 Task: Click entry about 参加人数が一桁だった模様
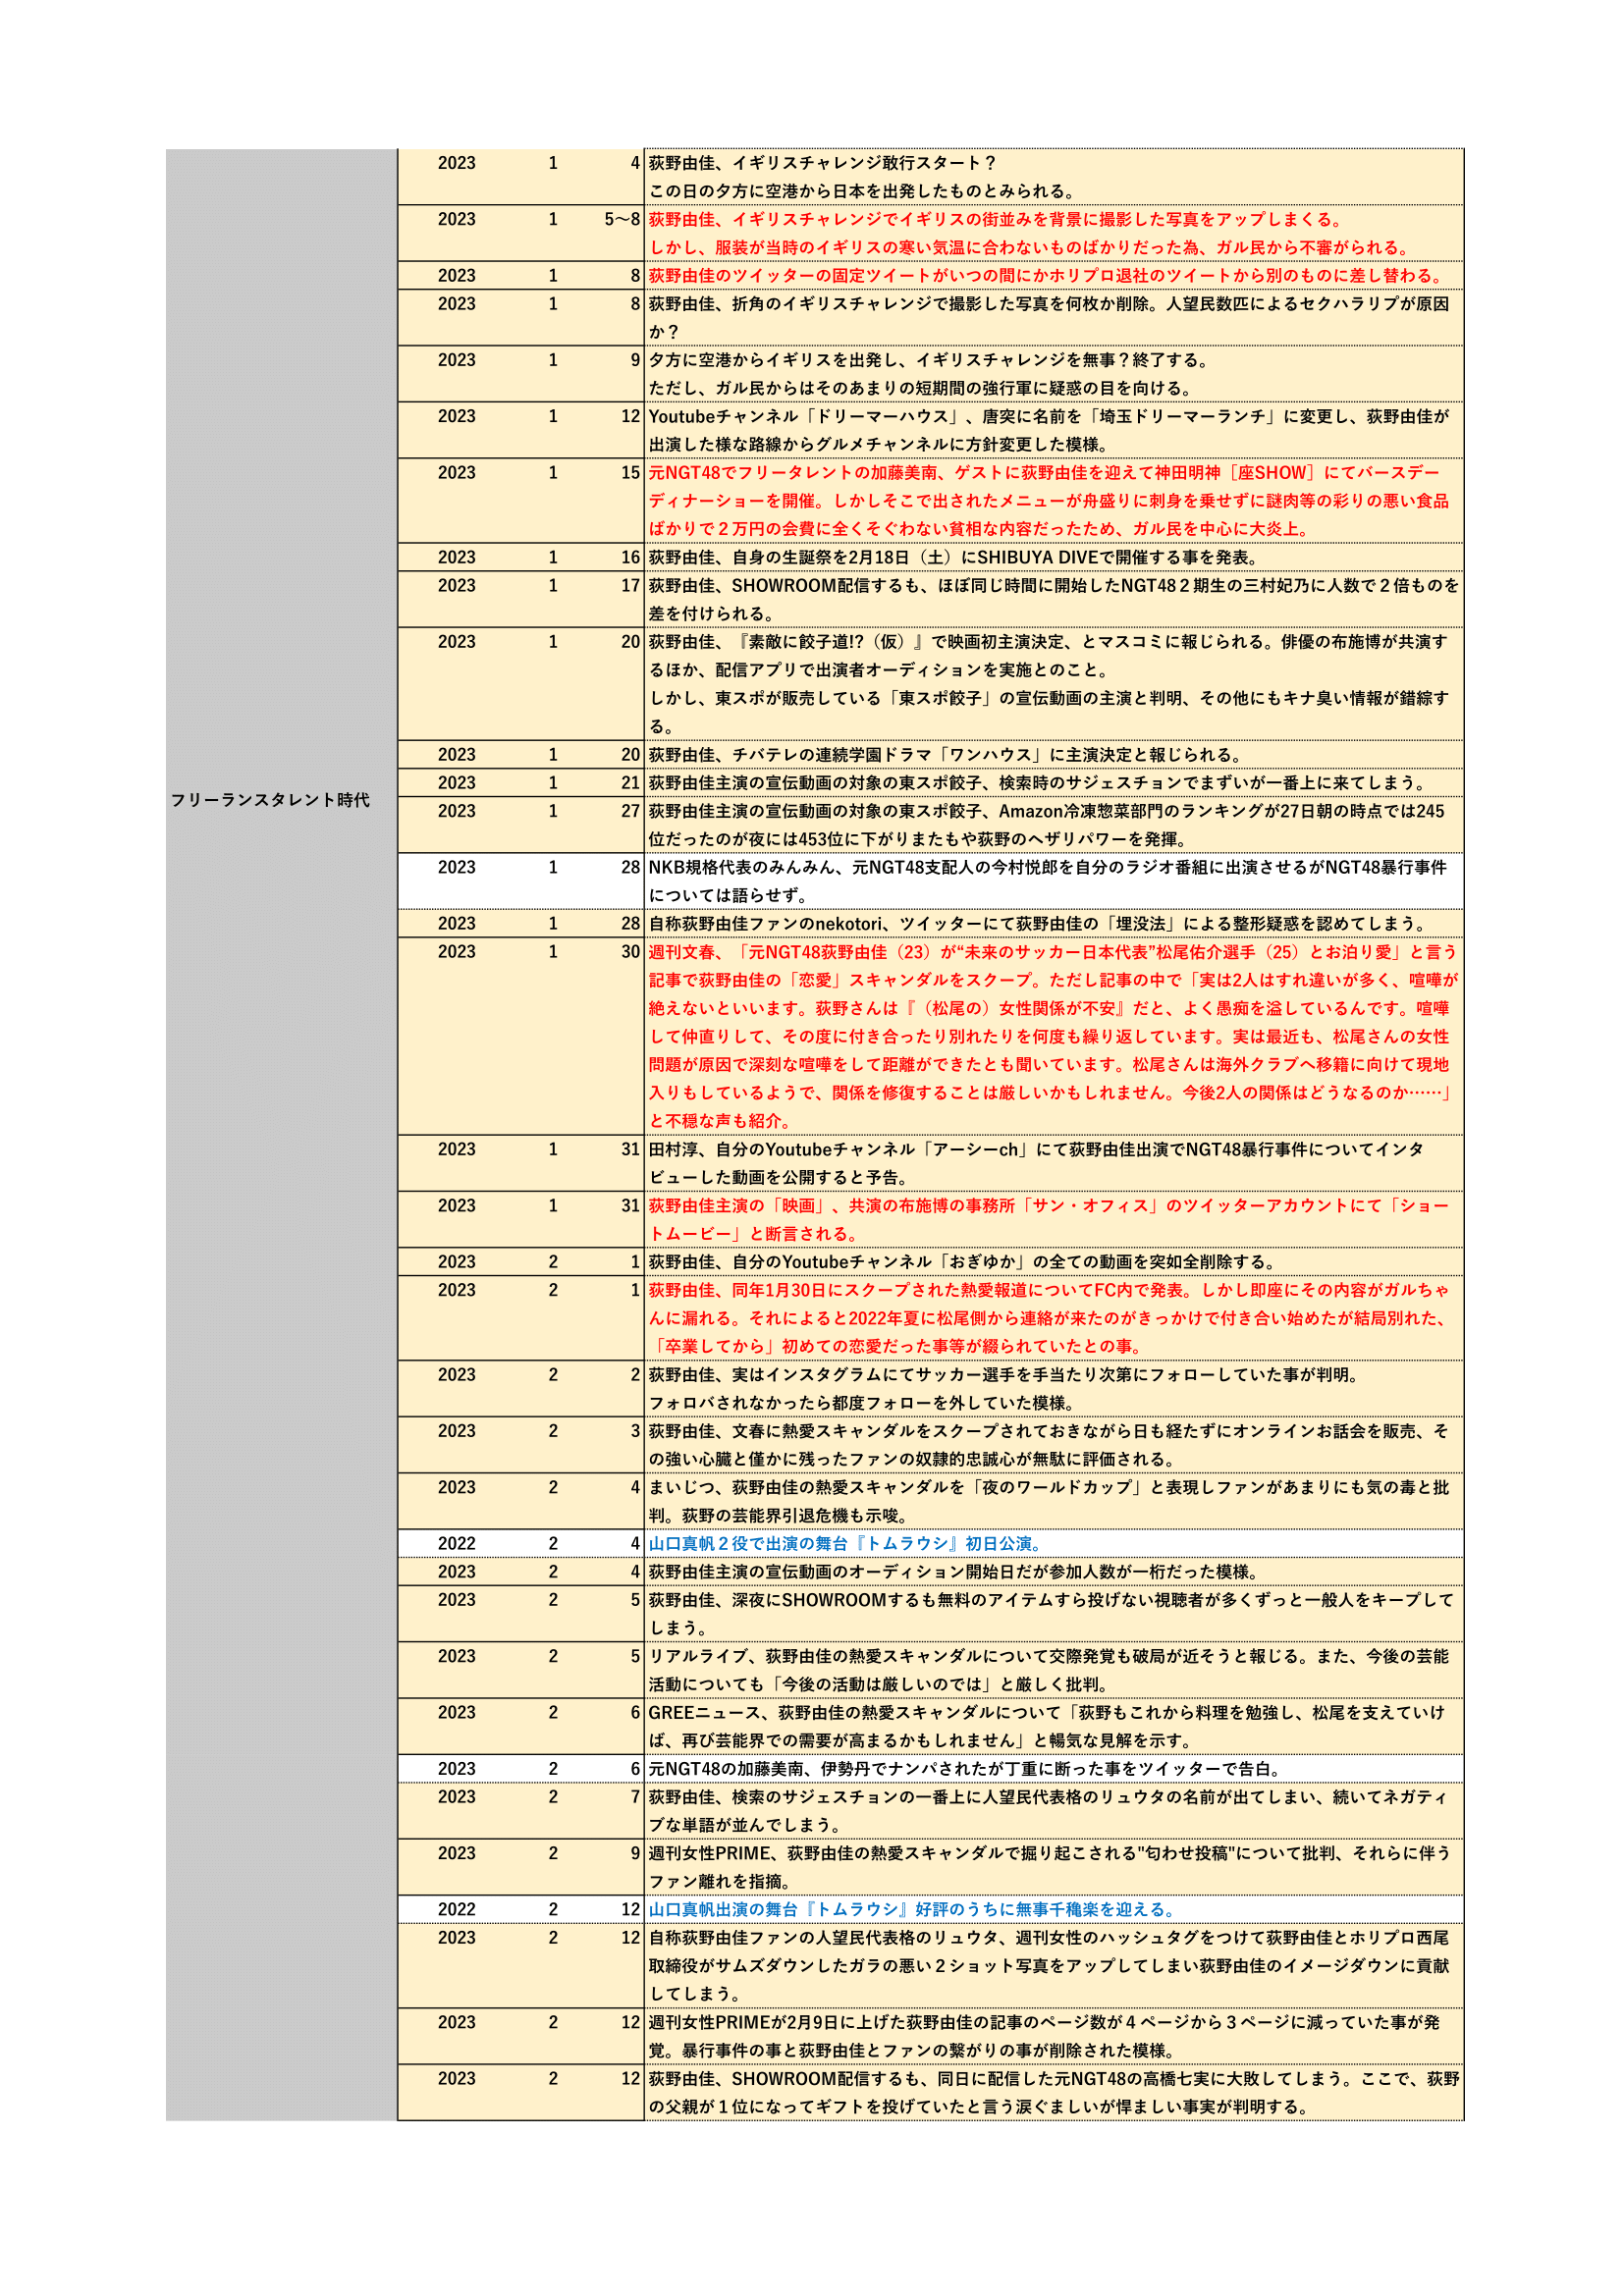(x=1054, y=1572)
